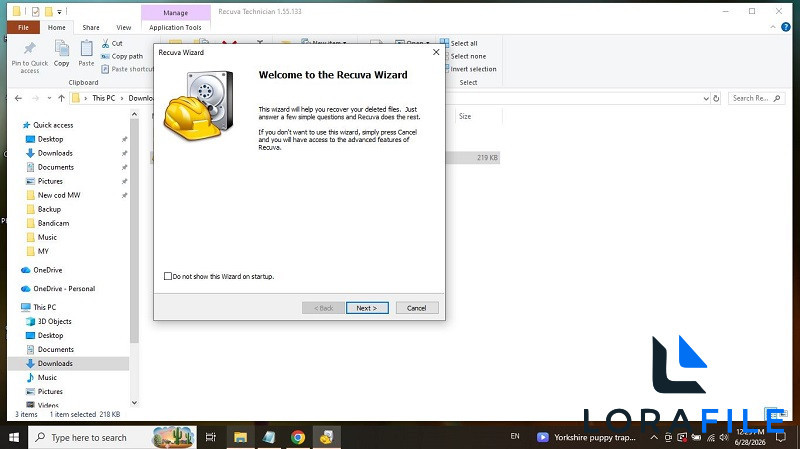Click Invert selection in ribbon

[x=469, y=69]
